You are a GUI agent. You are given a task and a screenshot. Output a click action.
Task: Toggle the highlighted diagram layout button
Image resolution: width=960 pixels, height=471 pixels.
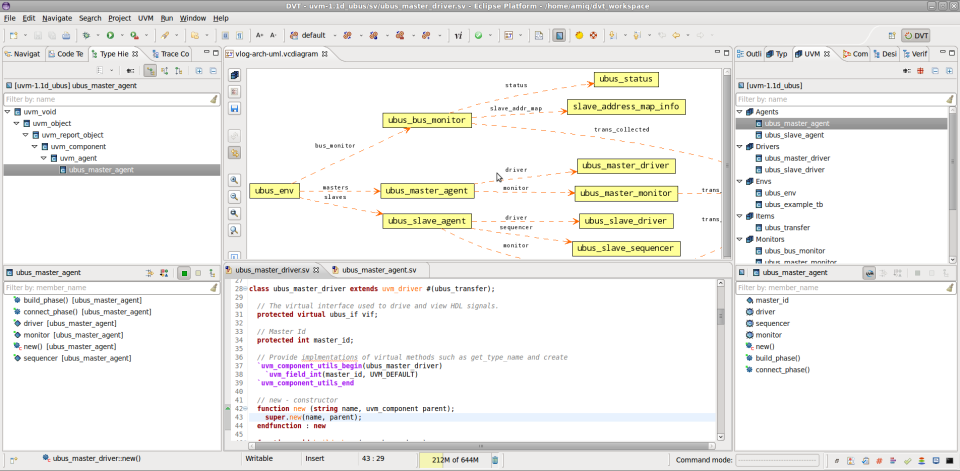234,153
